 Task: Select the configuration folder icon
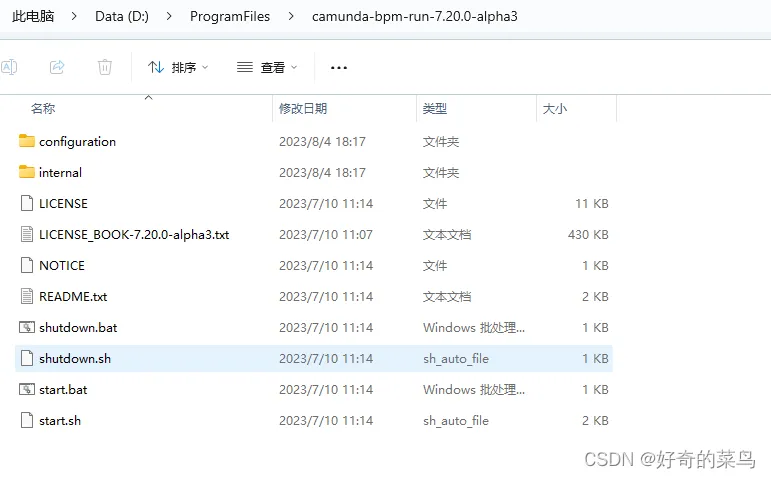[27, 141]
